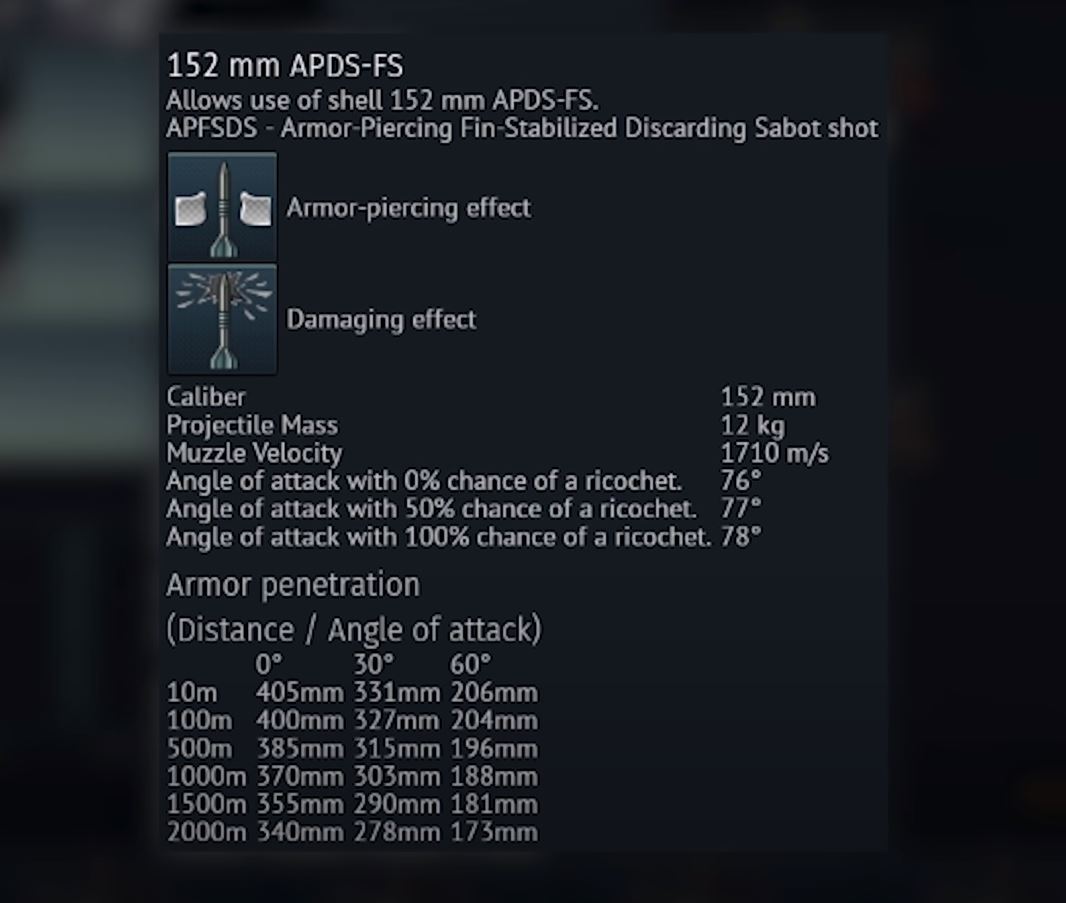Click the Damaging effect fragmentation icon
The height and width of the screenshot is (903, 1066).
click(222, 319)
